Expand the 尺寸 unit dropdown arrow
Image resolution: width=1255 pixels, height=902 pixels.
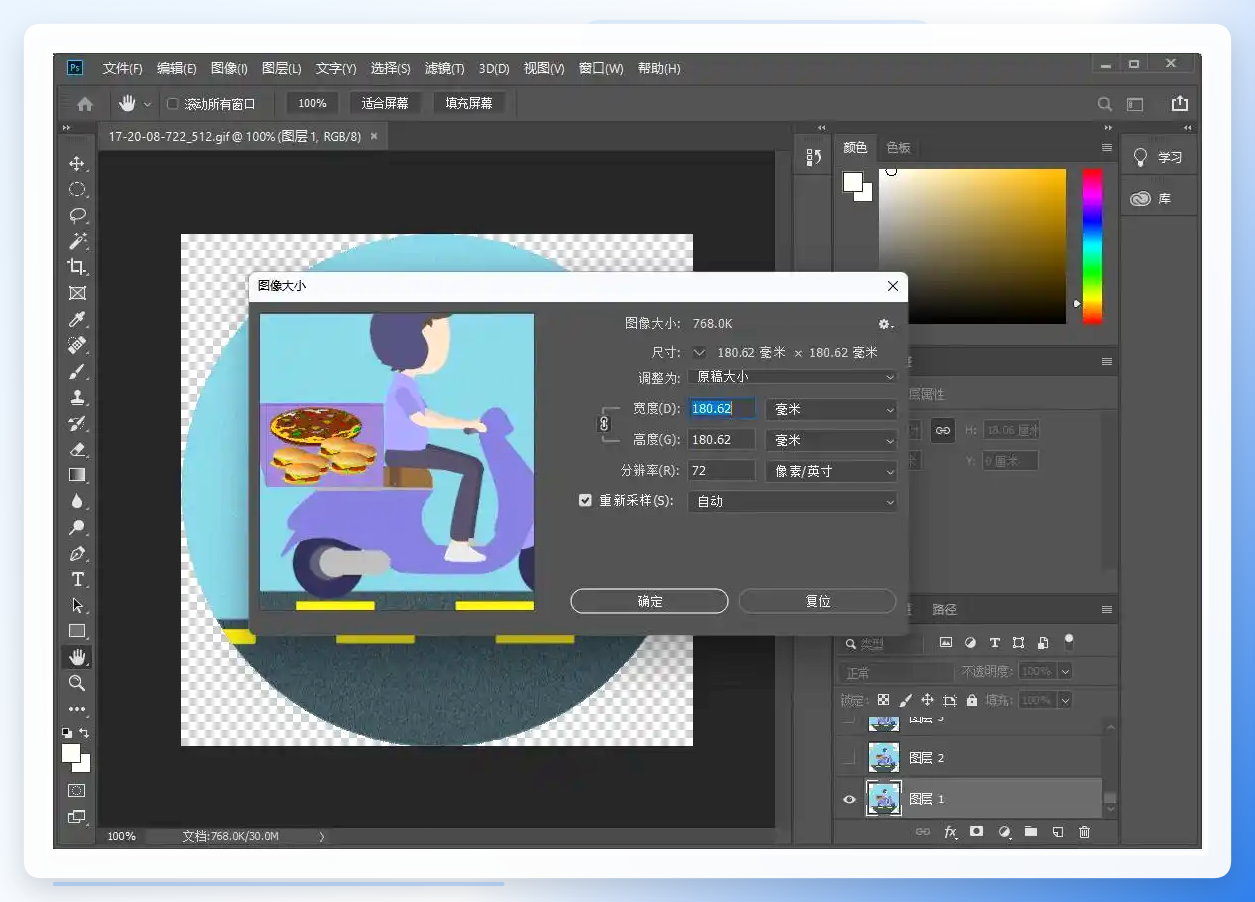click(x=699, y=352)
